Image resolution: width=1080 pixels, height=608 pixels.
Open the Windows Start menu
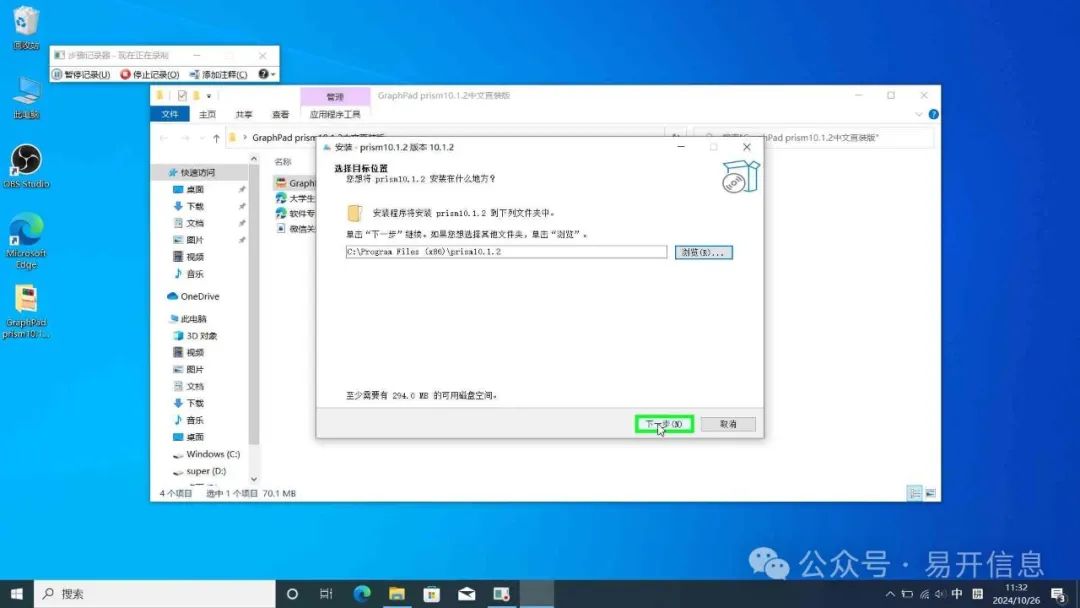[x=17, y=594]
